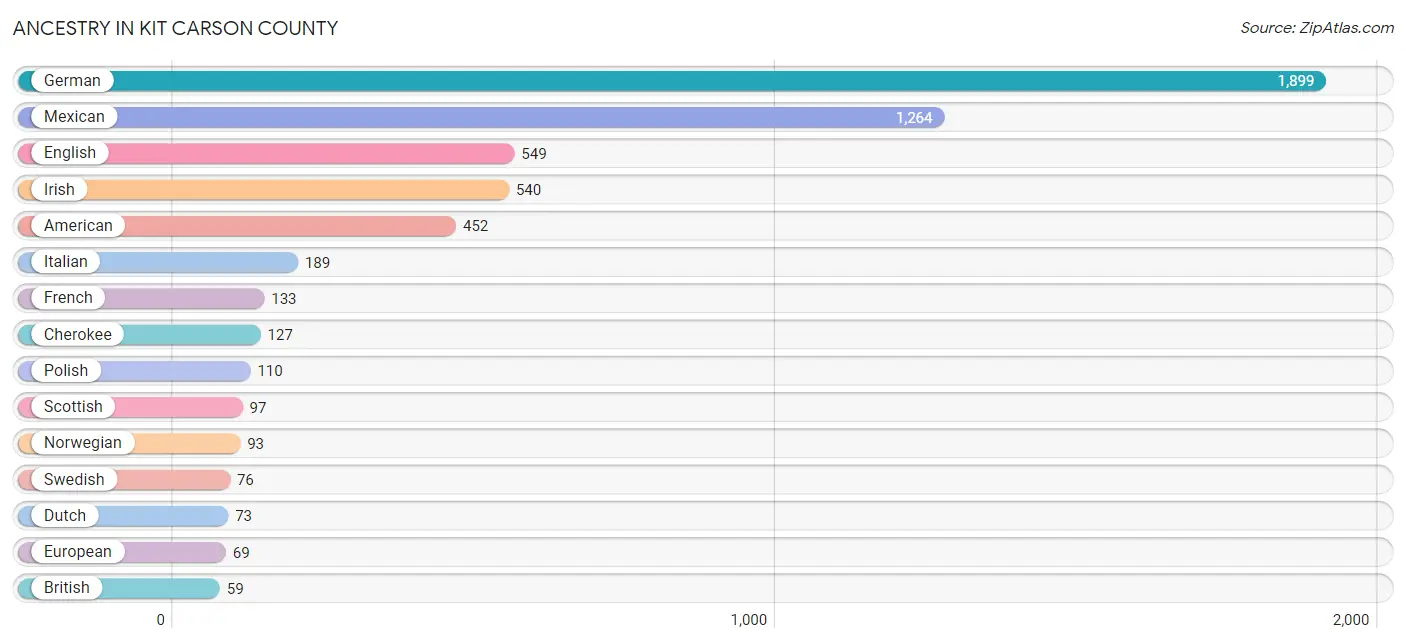Viewport: 1406px width, 644px height.
Task: Click the 93 value beside Norwegian
Action: coord(256,444)
